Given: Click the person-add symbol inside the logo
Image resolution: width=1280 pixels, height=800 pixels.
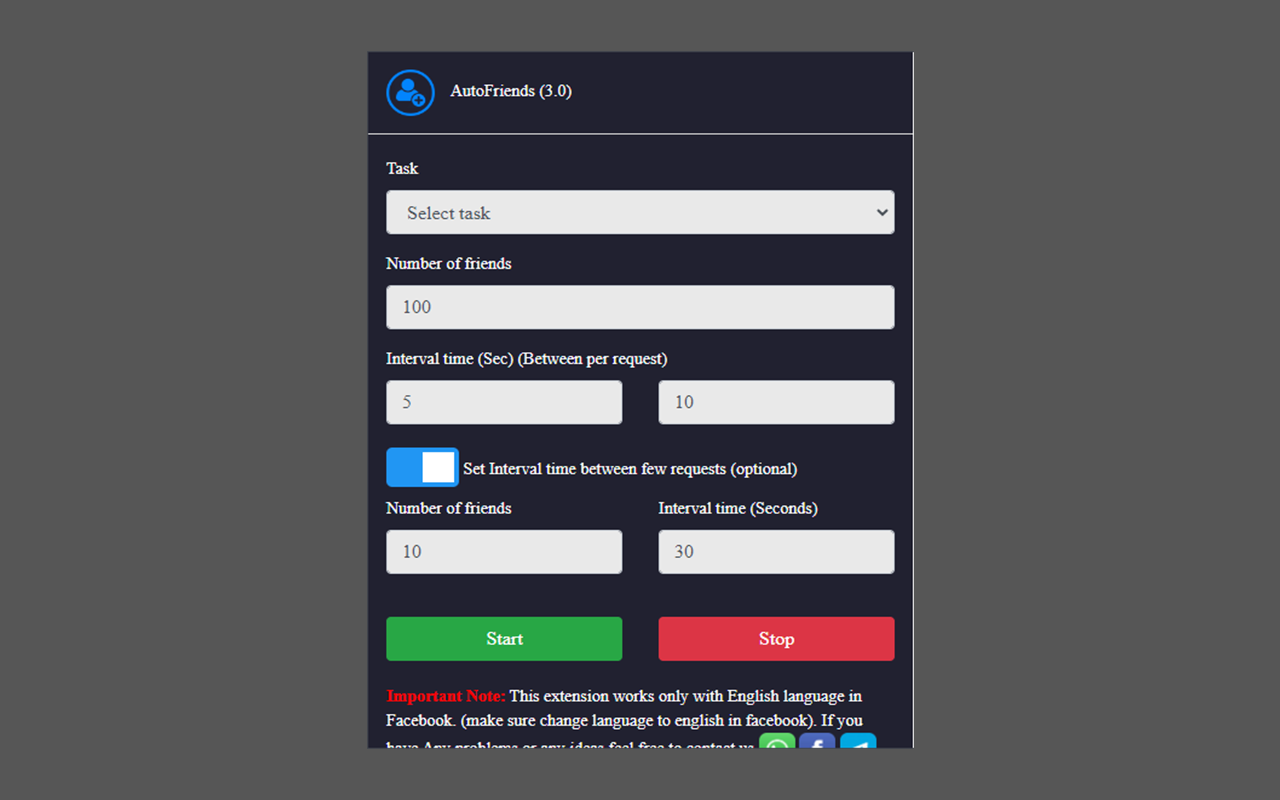Looking at the screenshot, I should click(x=410, y=92).
